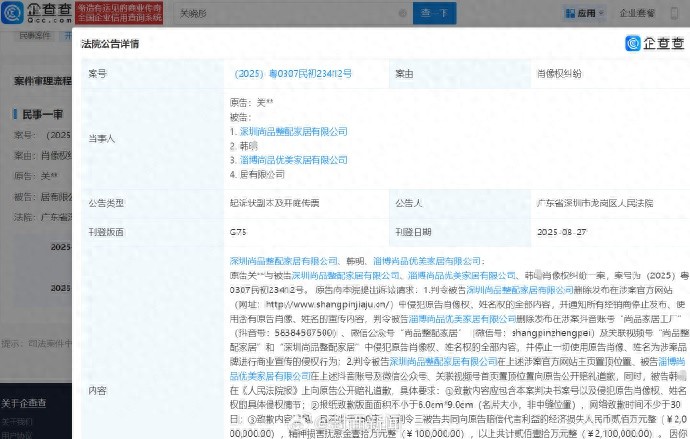This screenshot has height=439, width=690.
Task: Open defendant link 淄博尚品优美家居有限公司 in 当事人 list
Action: [x=294, y=160]
